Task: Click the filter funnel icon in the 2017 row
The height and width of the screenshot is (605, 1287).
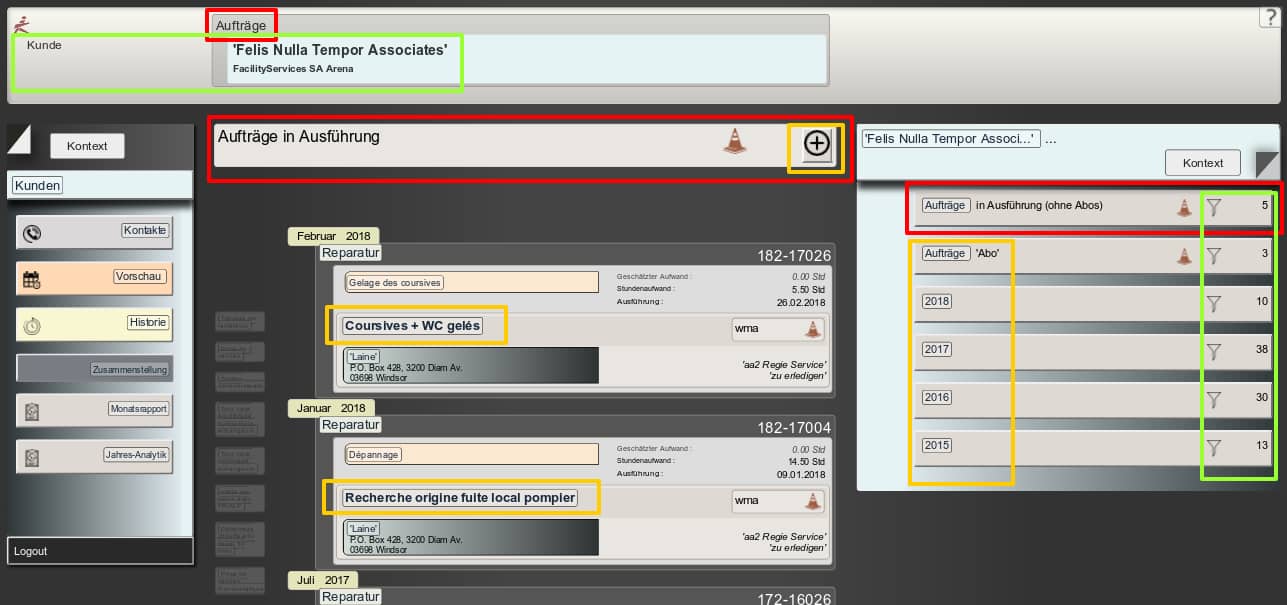Action: coord(1214,351)
